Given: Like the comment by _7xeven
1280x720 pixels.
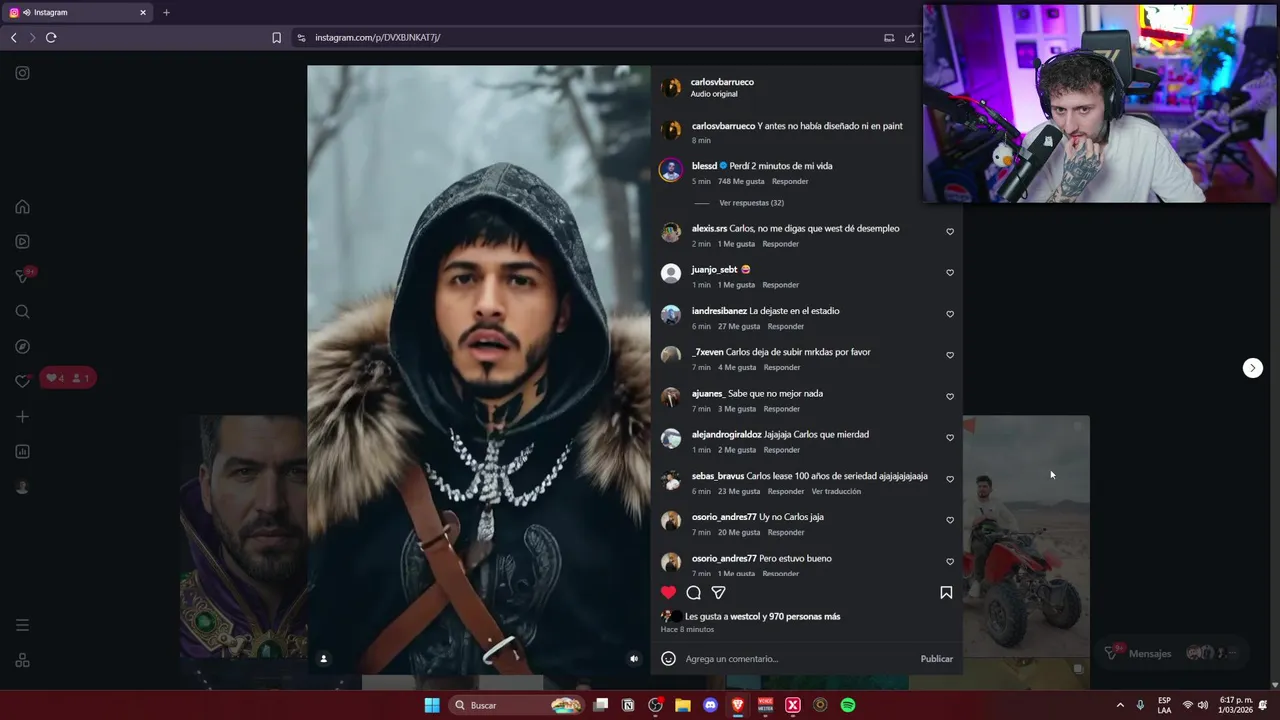Looking at the screenshot, I should (950, 355).
